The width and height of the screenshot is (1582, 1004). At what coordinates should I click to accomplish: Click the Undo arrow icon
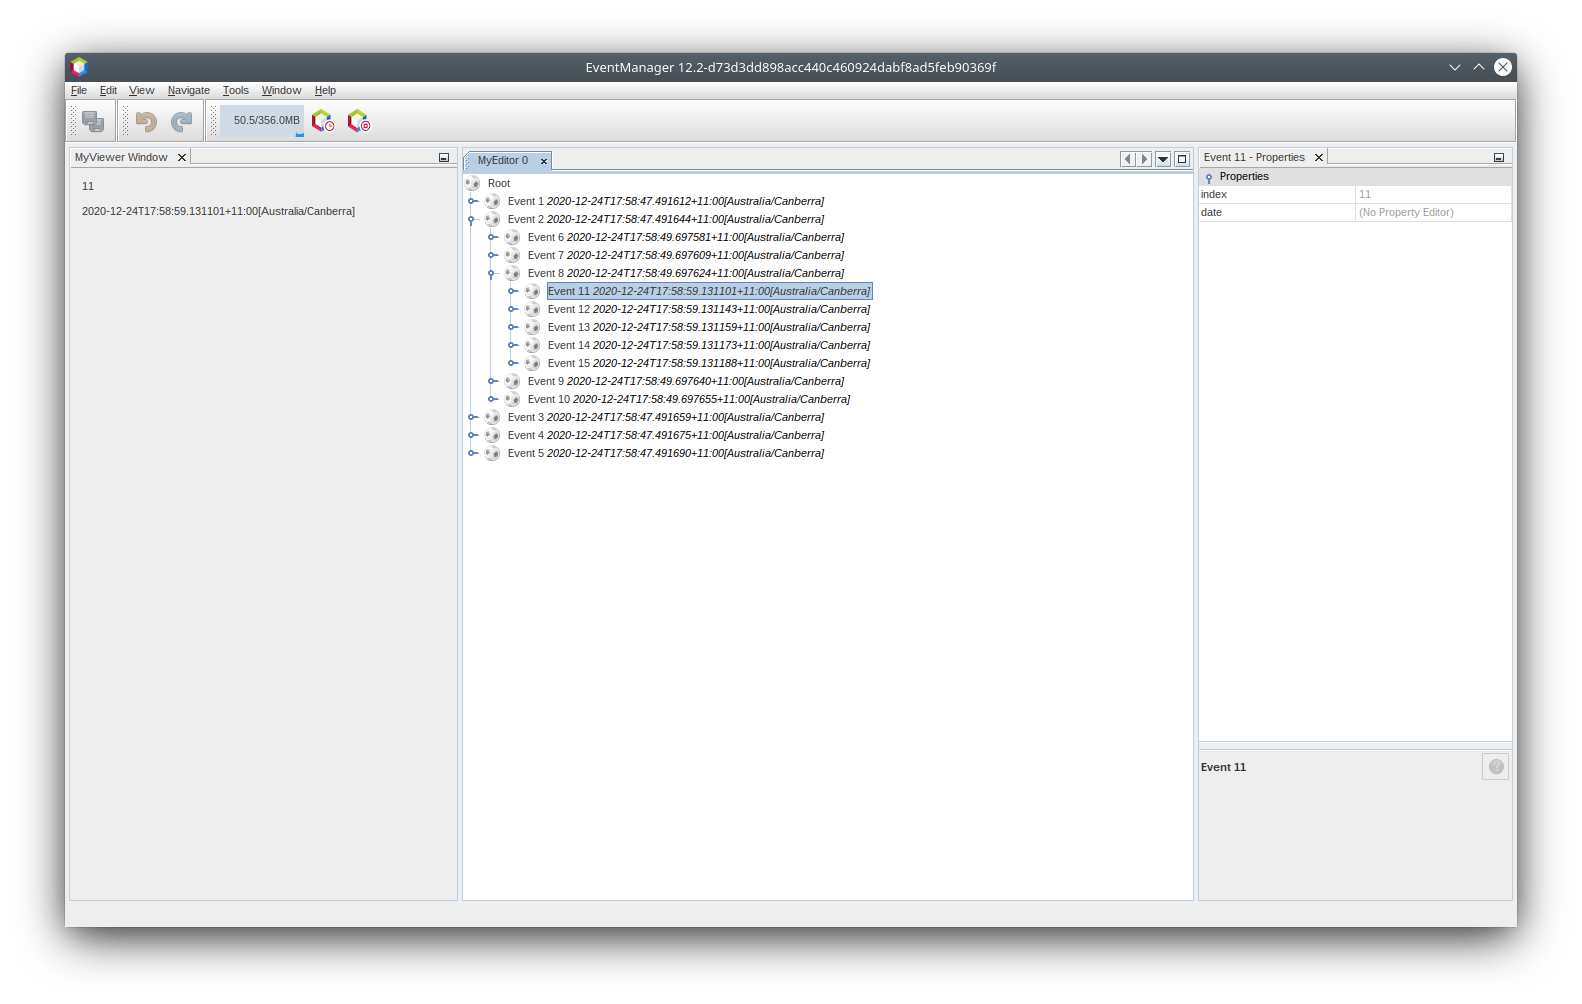point(146,121)
